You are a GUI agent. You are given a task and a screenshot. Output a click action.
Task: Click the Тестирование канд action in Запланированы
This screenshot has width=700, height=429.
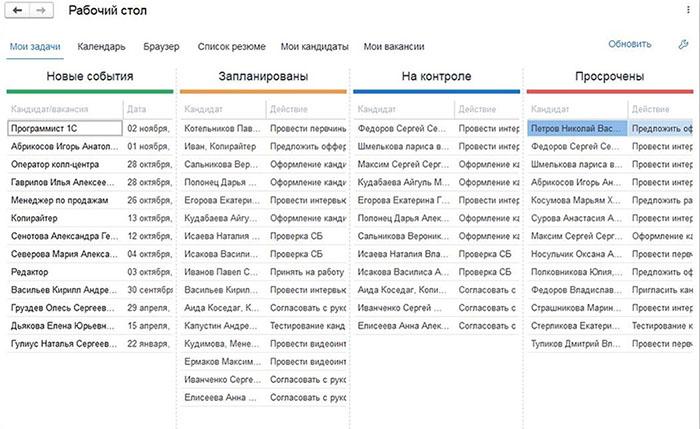[307, 326]
